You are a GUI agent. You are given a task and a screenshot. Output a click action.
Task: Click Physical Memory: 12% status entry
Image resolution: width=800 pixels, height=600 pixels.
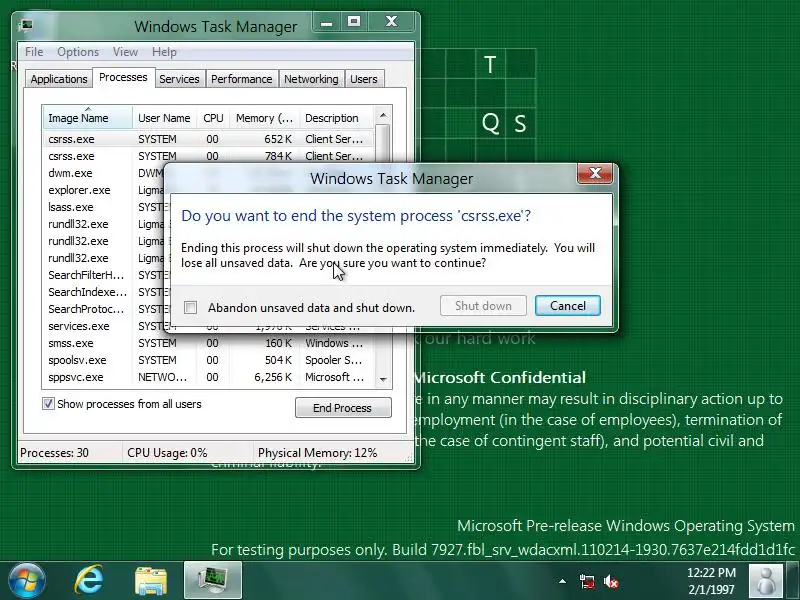pos(317,453)
